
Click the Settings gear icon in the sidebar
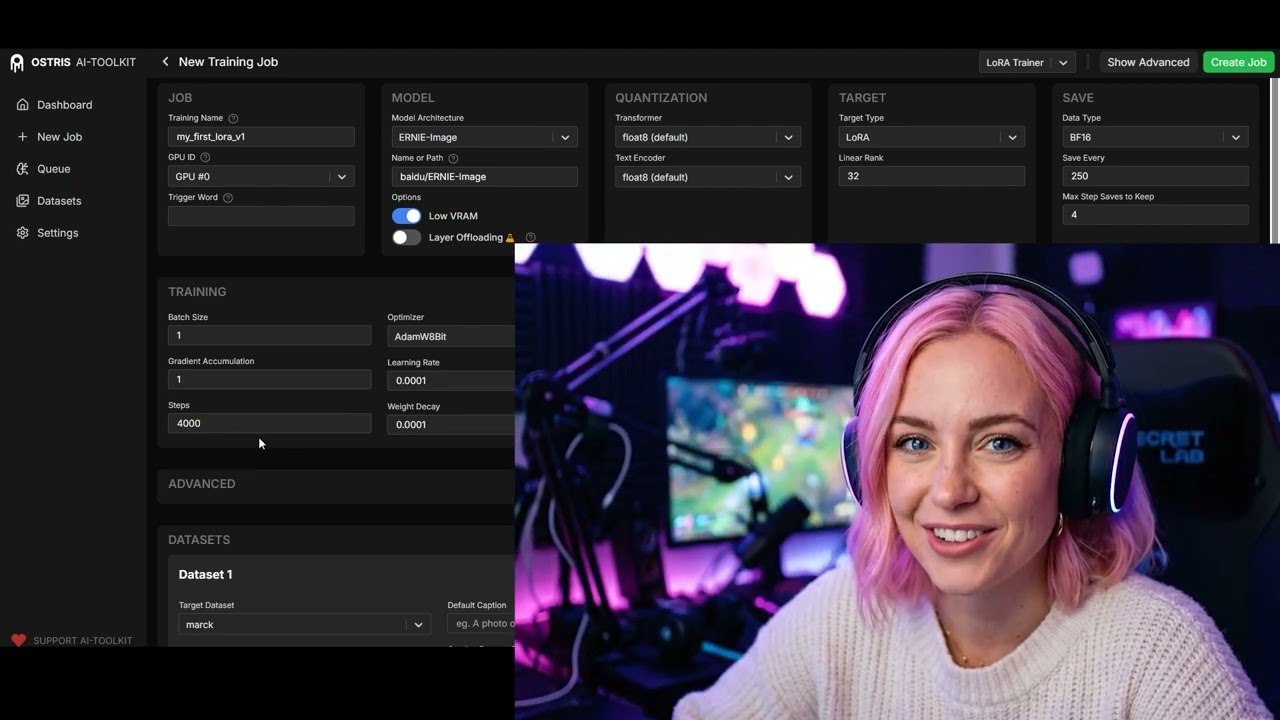tap(23, 233)
